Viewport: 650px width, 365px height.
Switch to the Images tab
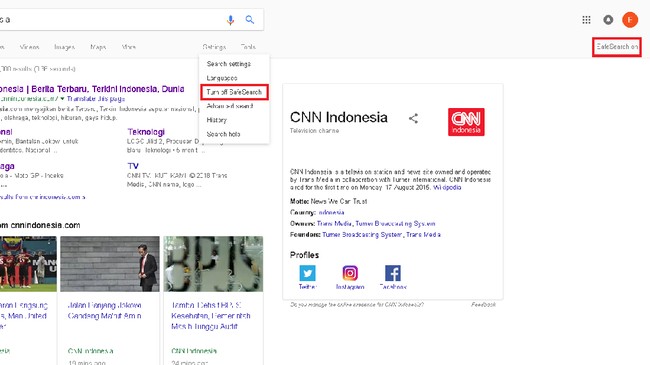tap(64, 47)
